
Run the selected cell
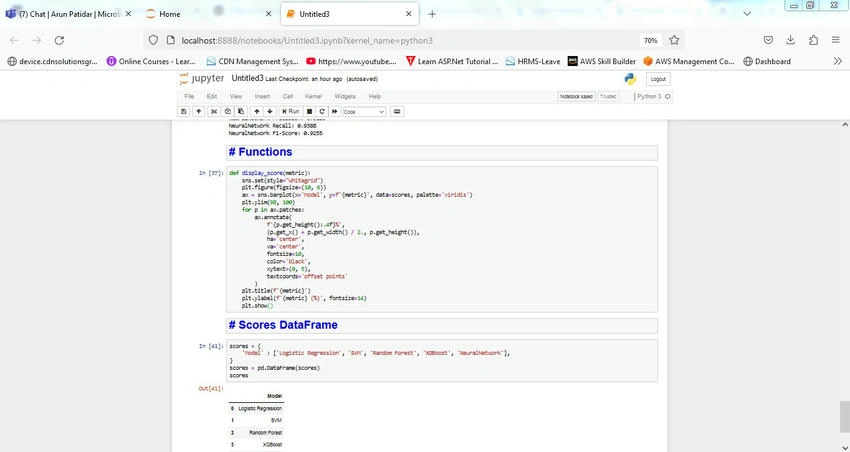coord(291,112)
